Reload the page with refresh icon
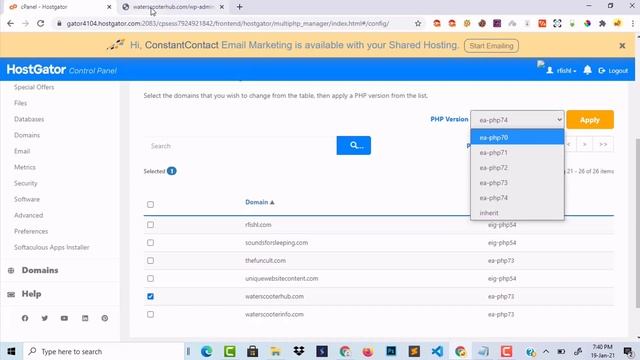Viewport: 640px width, 360px height. 40,24
